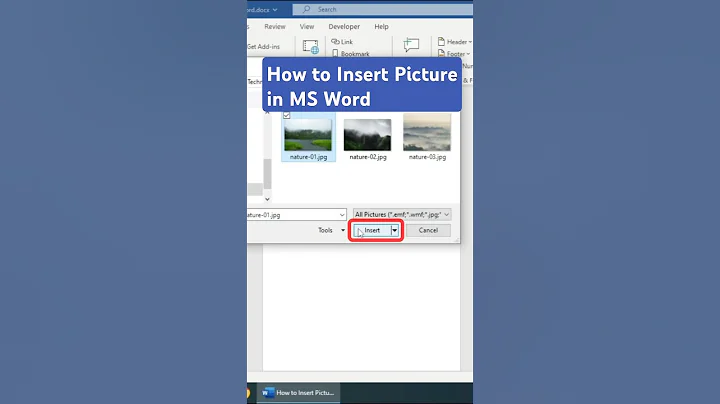Open the Help ribbon tab
Image resolution: width=720 pixels, height=404 pixels.
click(381, 27)
